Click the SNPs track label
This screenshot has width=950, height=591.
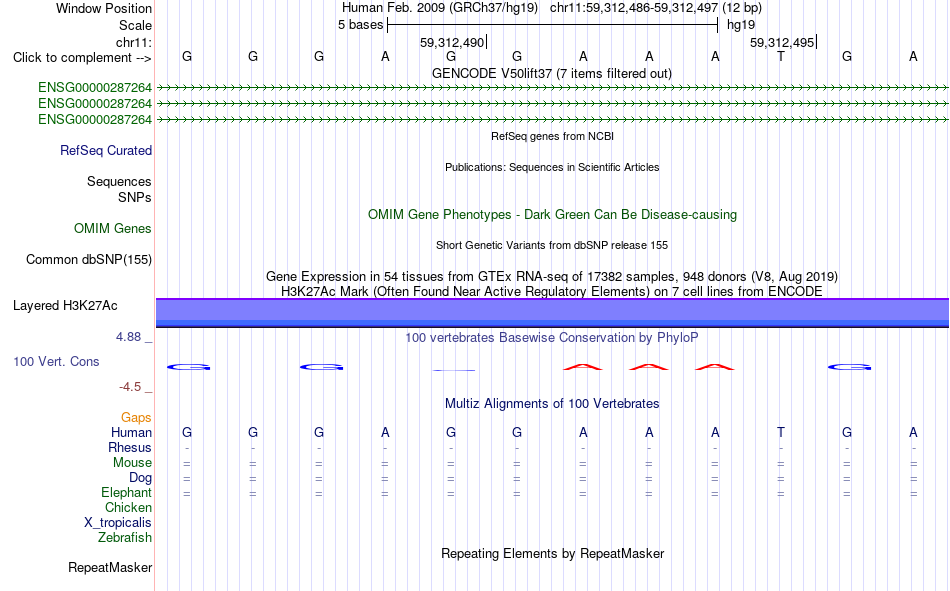pos(135,198)
